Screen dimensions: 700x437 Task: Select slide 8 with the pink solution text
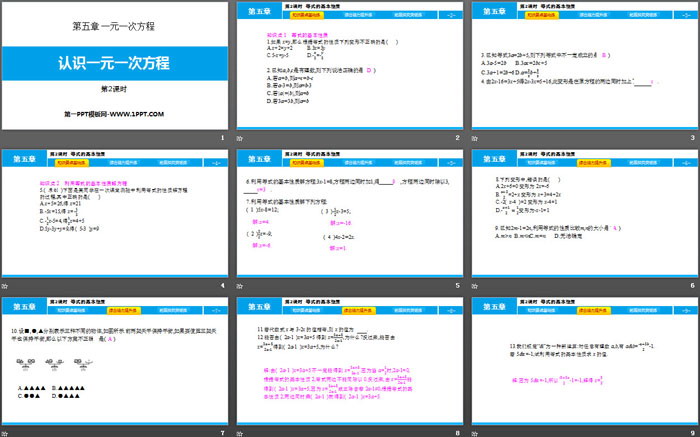(348, 360)
